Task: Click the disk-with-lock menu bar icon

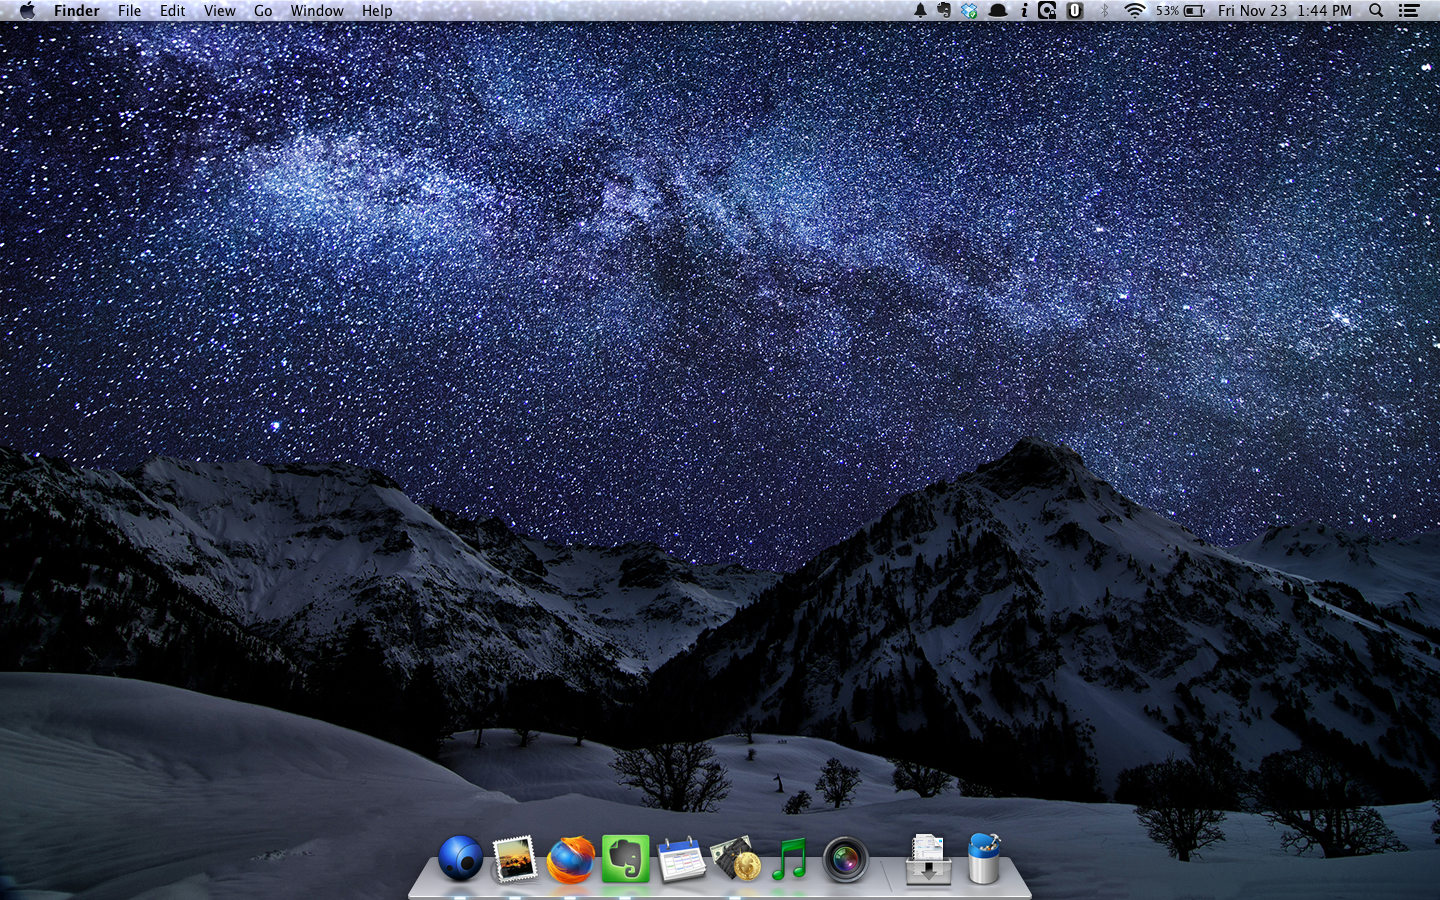Action: pyautogui.click(x=1047, y=10)
